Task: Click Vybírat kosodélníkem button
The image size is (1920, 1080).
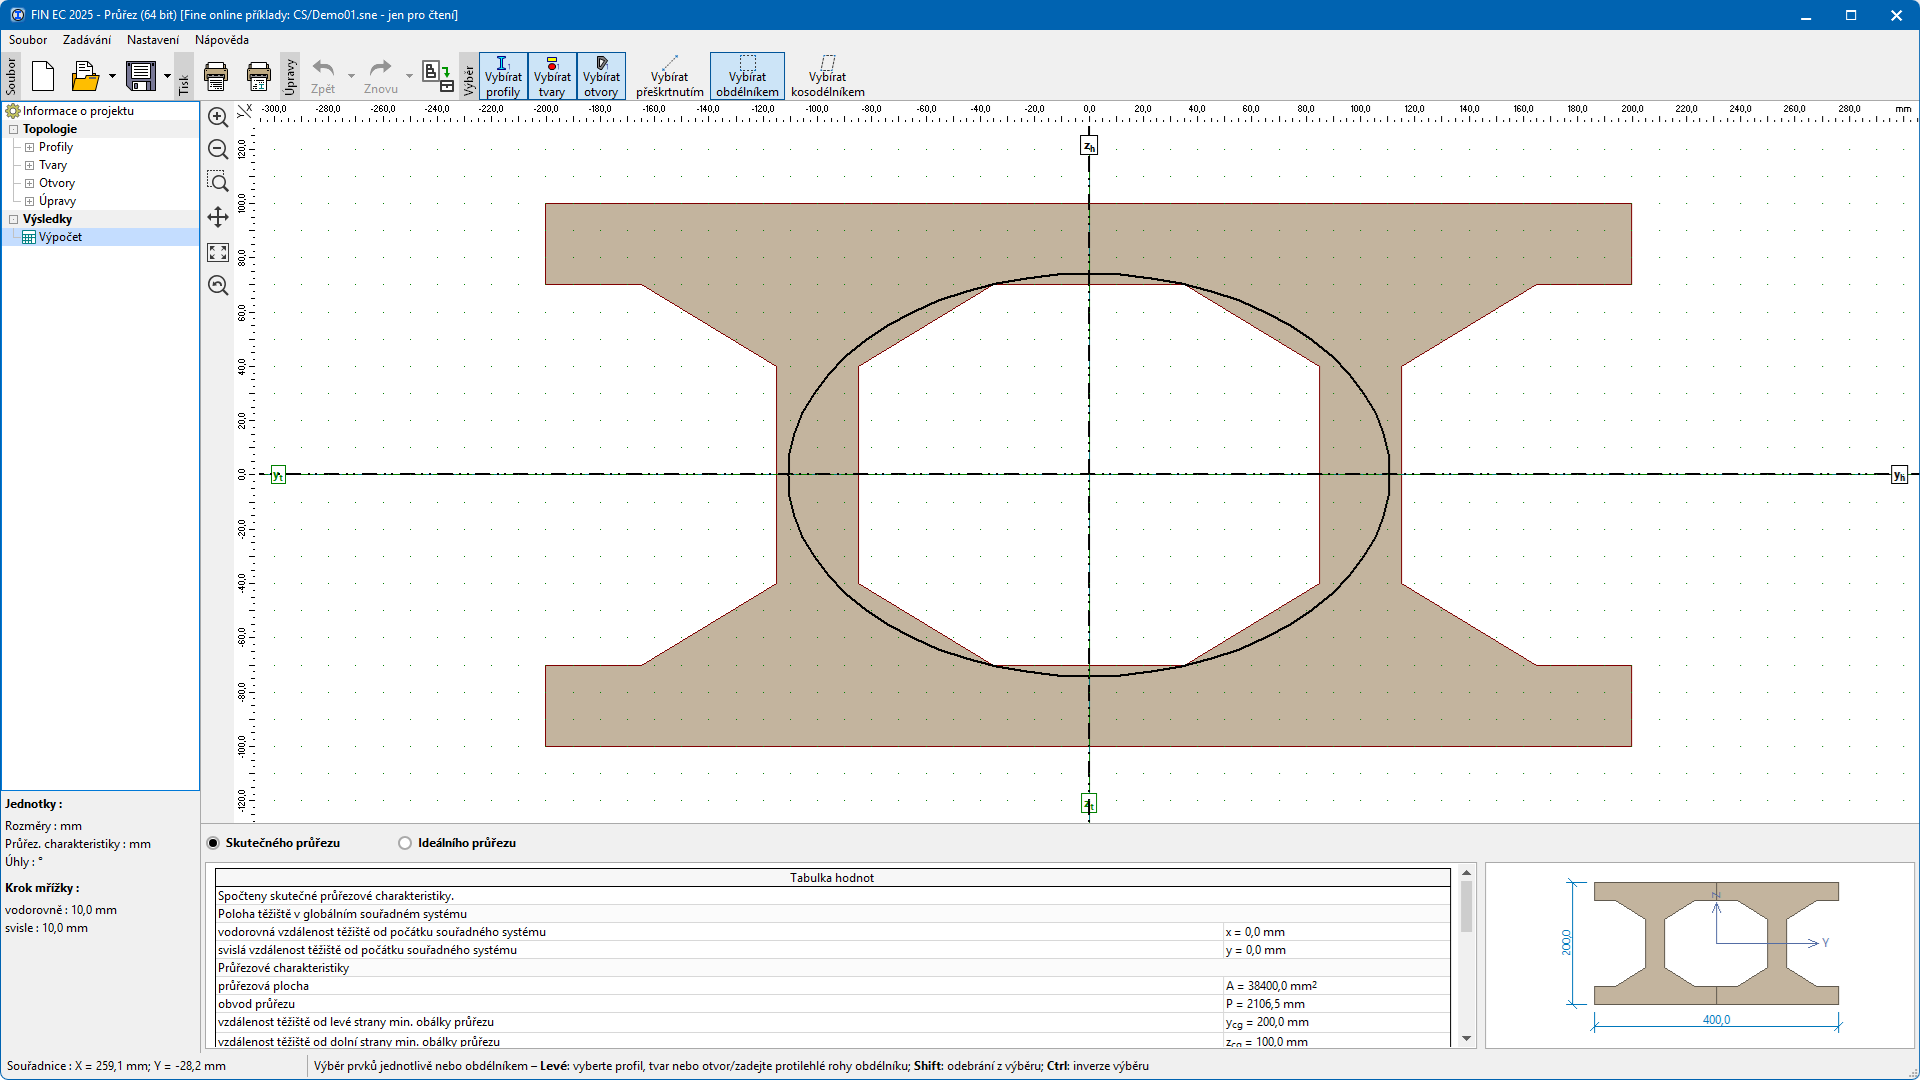Action: [x=827, y=76]
